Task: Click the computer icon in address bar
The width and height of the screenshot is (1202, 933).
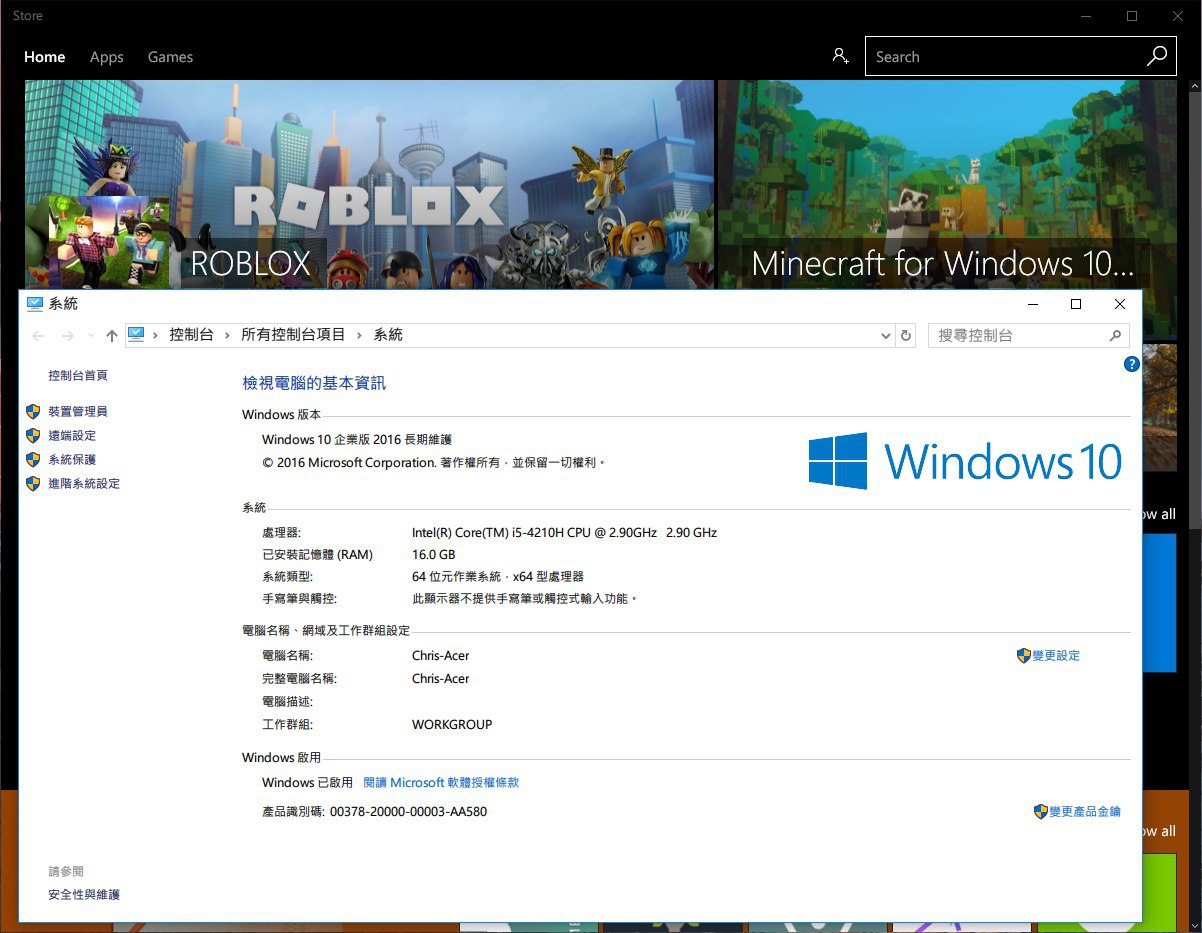Action: click(137, 335)
